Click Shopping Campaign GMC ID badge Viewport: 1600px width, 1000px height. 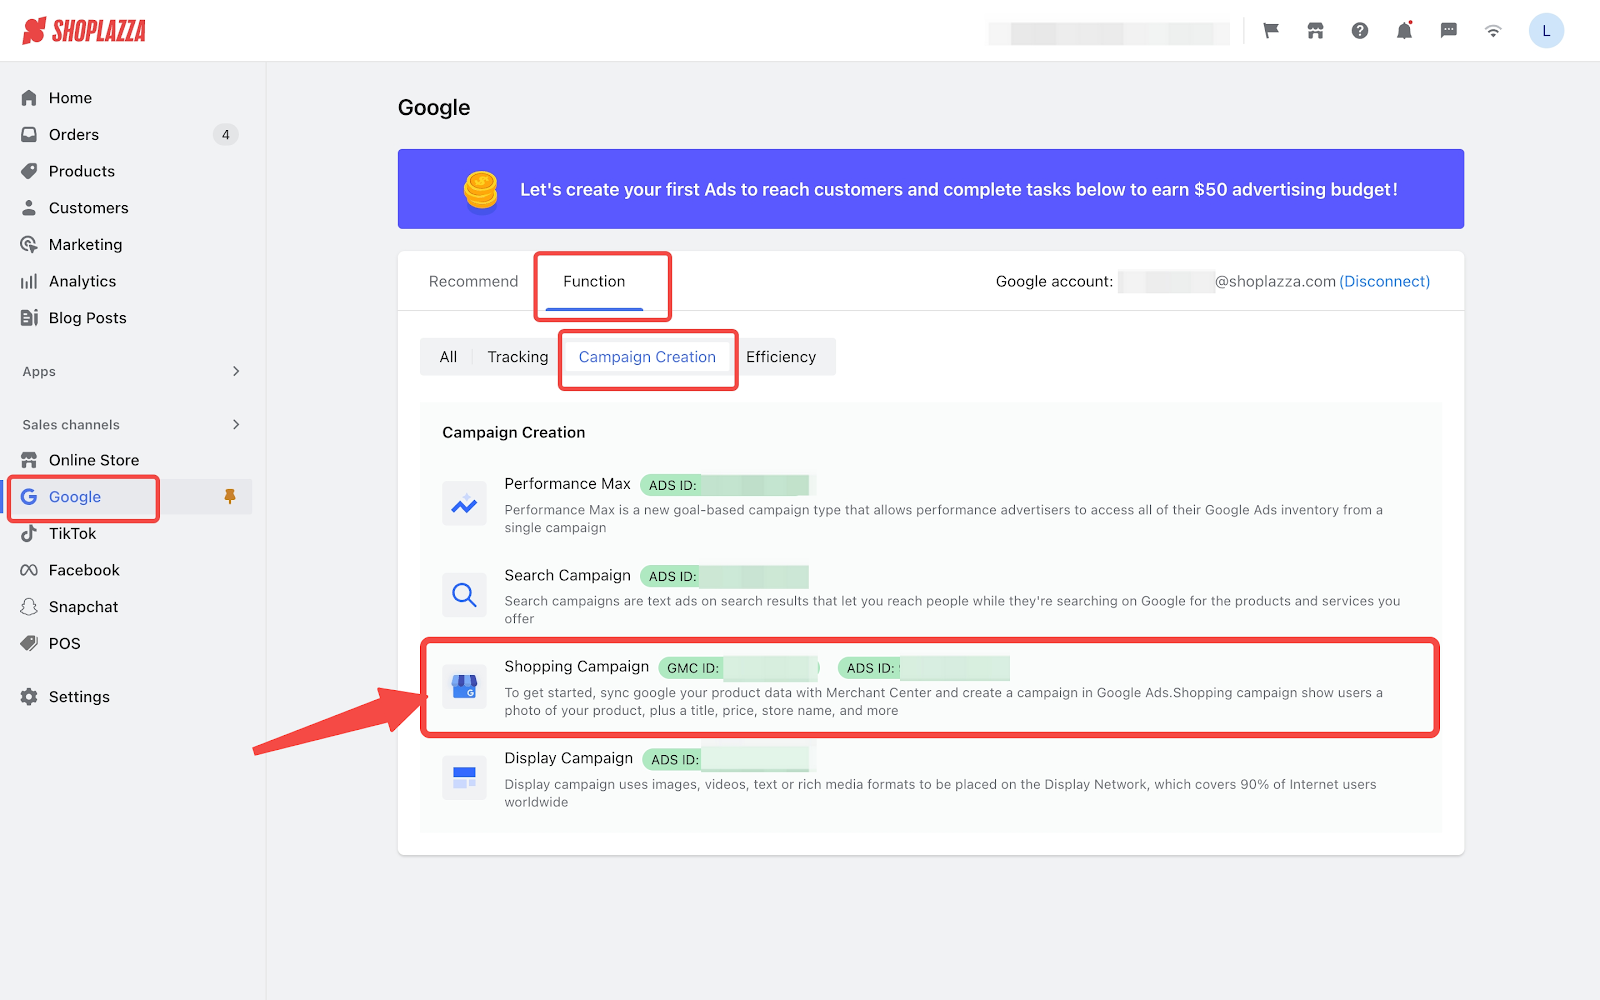[738, 668]
